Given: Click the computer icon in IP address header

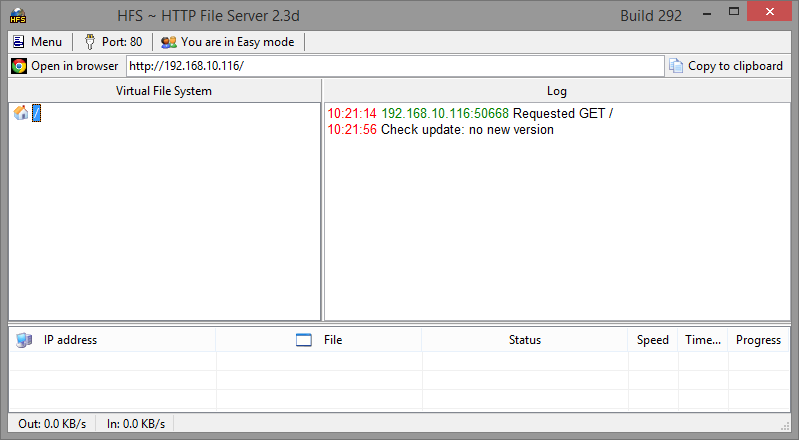Looking at the screenshot, I should [x=23, y=340].
